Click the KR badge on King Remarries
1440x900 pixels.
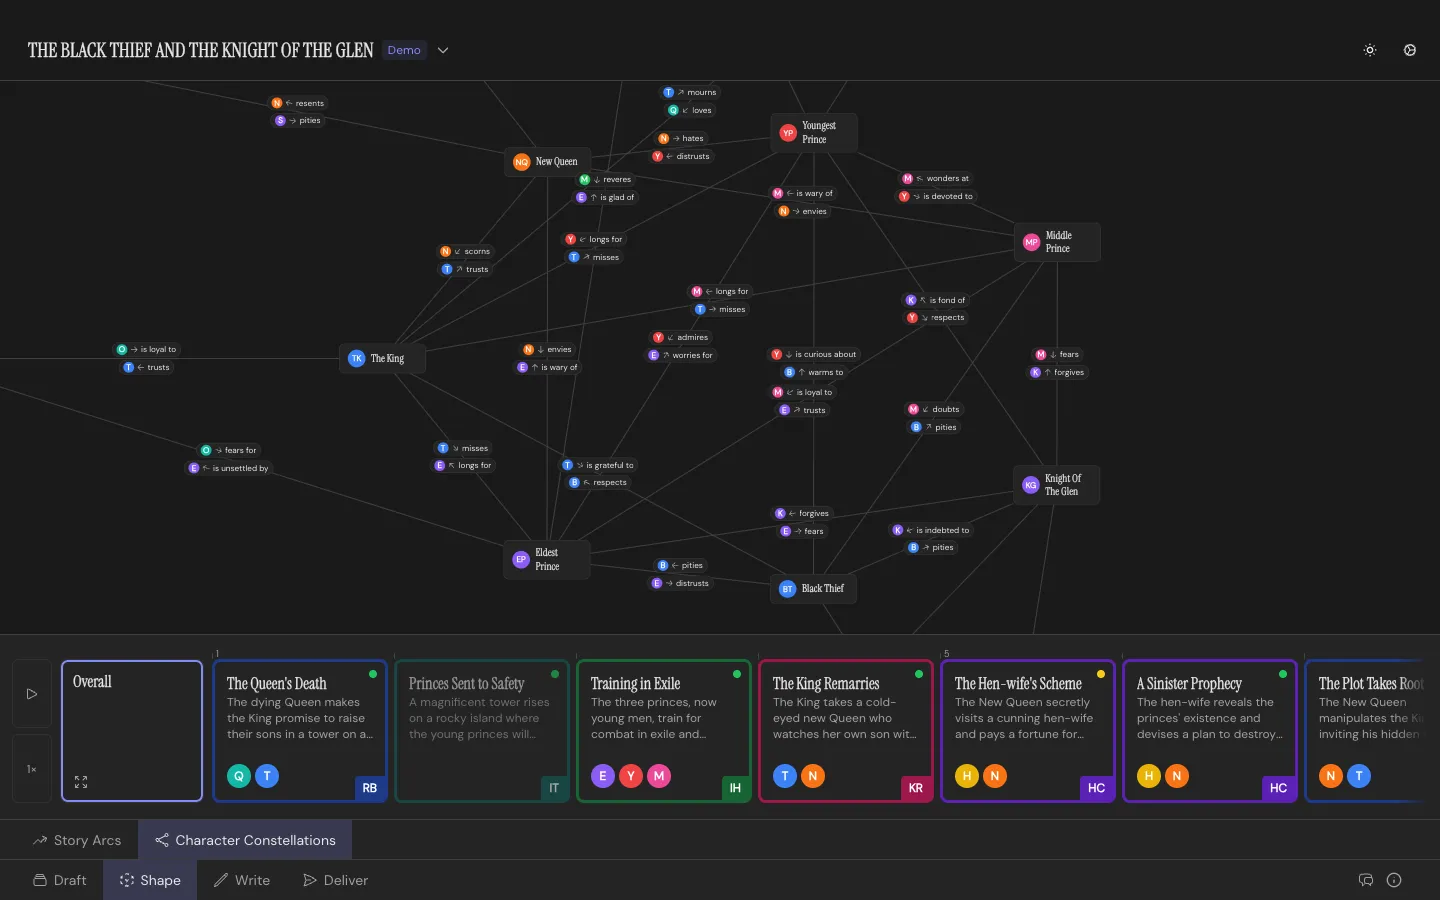pos(916,788)
